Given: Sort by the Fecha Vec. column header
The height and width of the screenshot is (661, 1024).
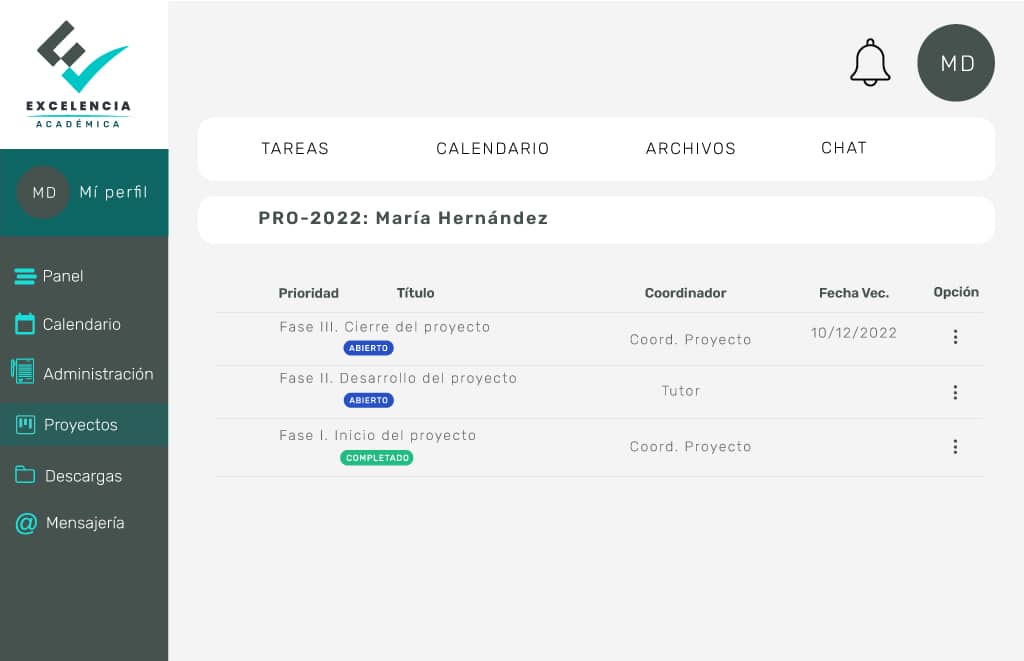Looking at the screenshot, I should pyautogui.click(x=853, y=293).
